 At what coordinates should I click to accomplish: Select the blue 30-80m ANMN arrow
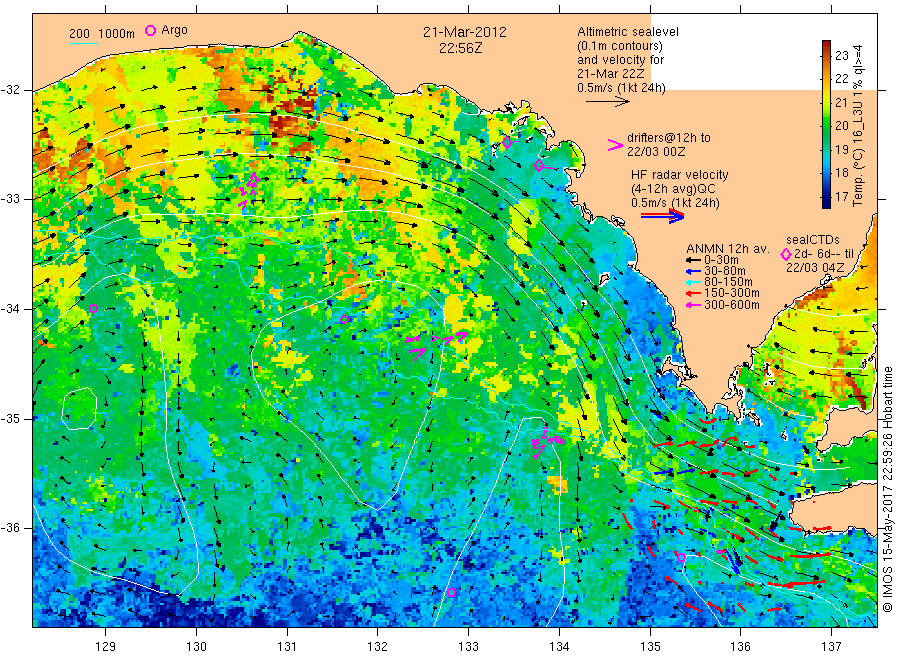click(693, 271)
